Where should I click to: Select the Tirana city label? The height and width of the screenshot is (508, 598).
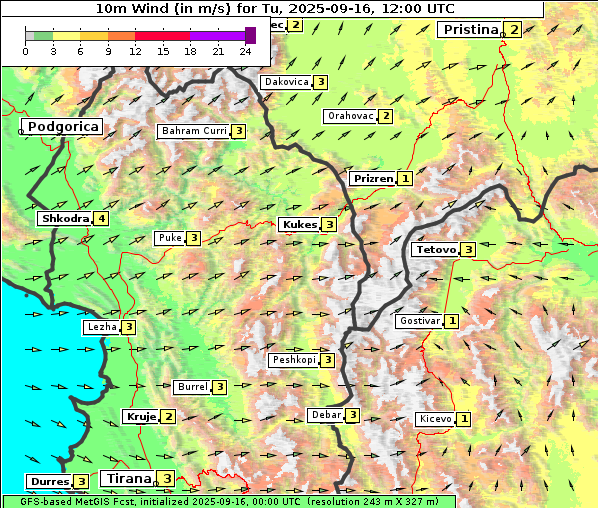[x=128, y=478]
